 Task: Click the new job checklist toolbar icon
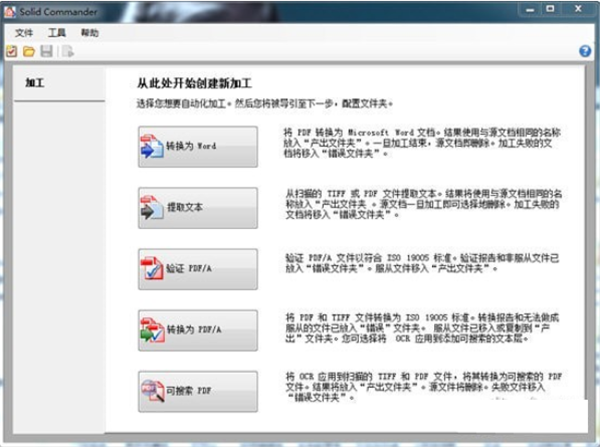[11, 51]
